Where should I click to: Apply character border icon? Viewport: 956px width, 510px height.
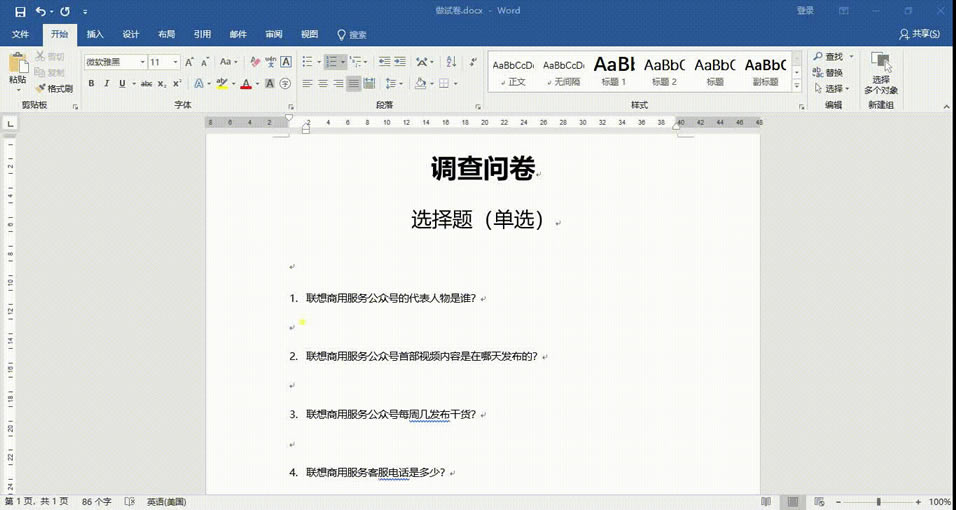[x=286, y=62]
